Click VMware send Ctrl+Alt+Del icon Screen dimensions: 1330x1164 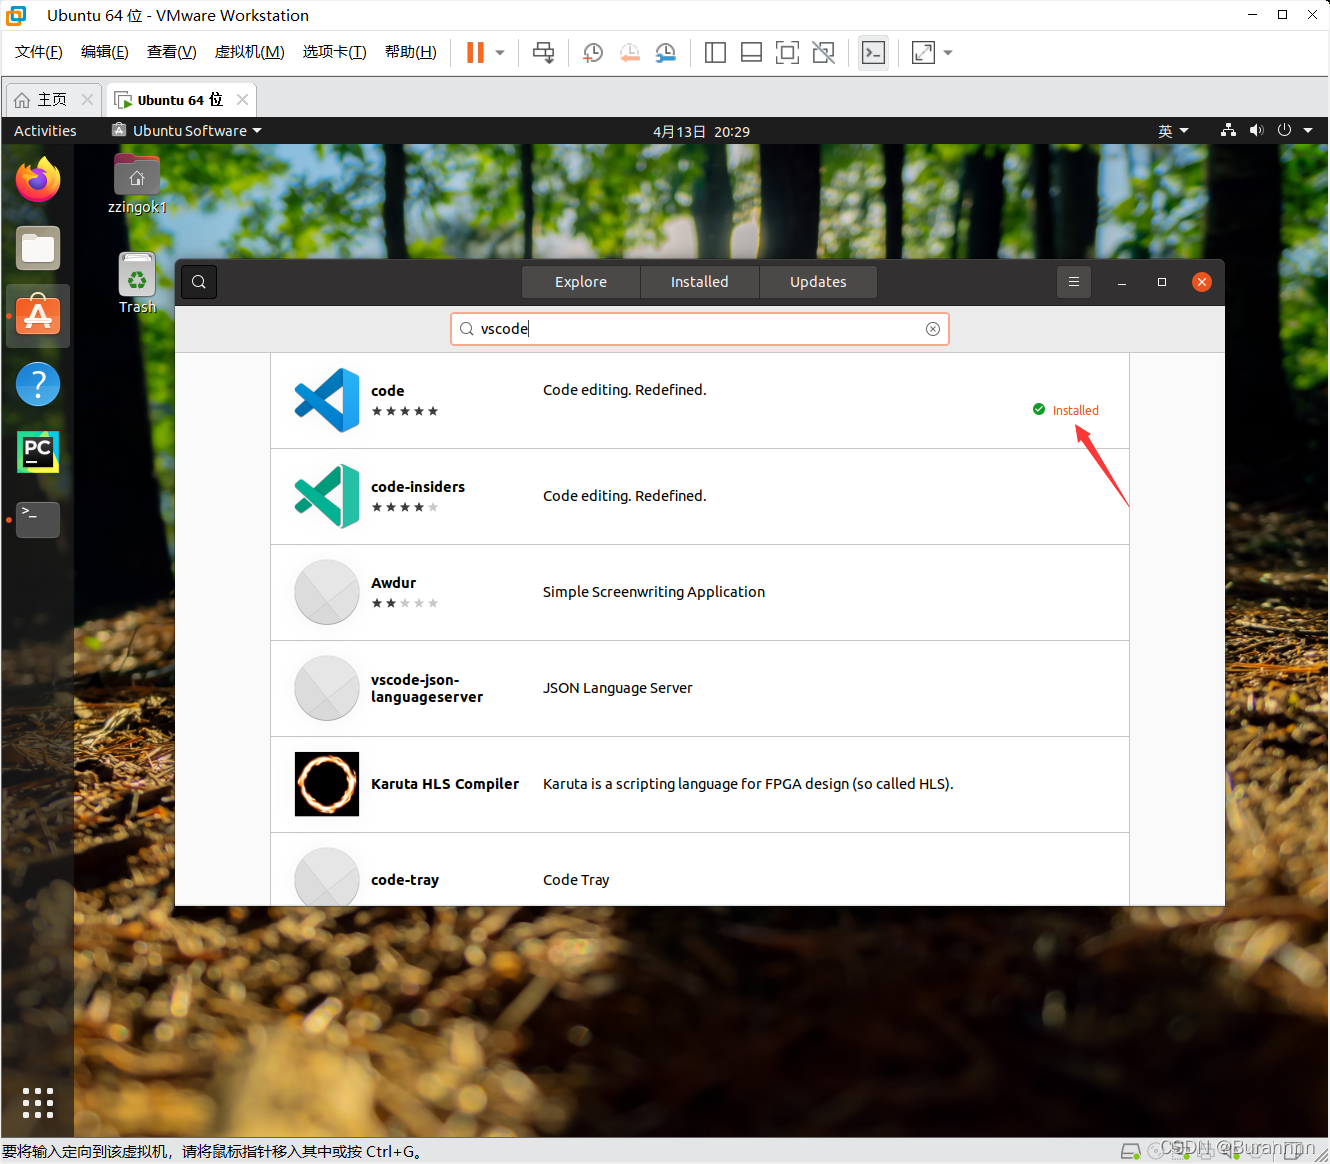(543, 53)
